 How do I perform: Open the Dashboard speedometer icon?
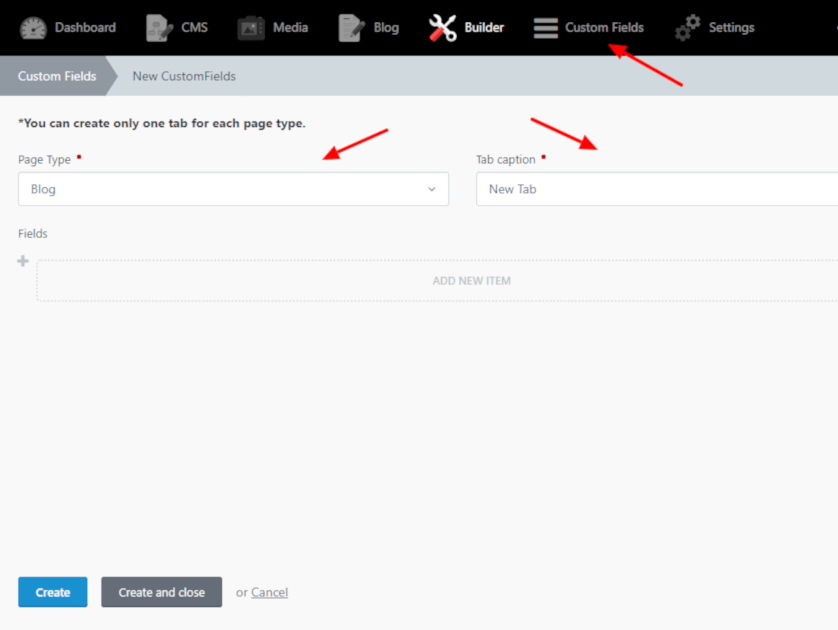pyautogui.click(x=33, y=28)
